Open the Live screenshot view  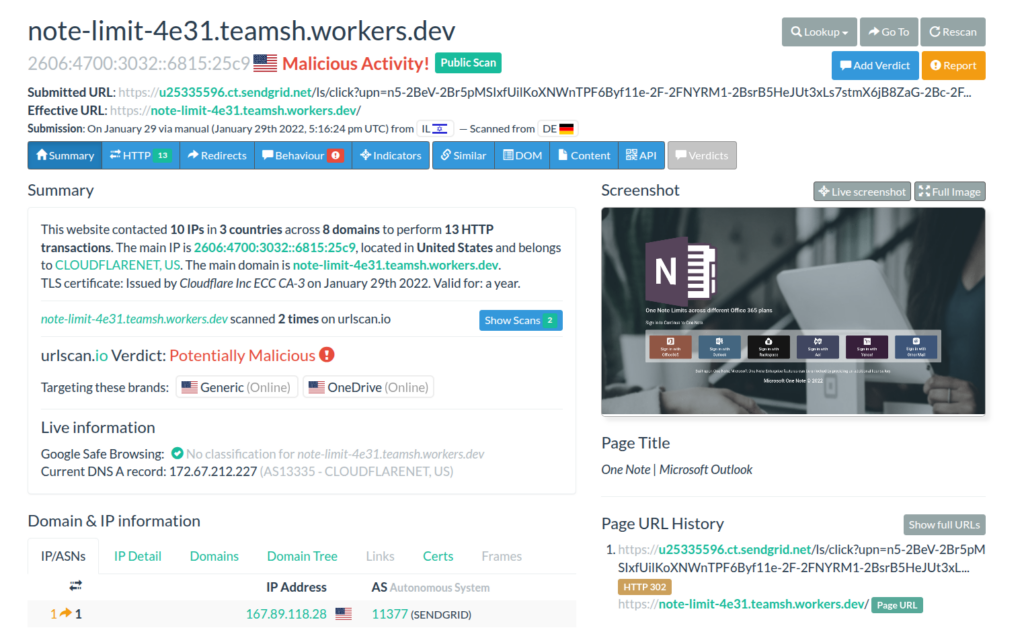(x=861, y=191)
